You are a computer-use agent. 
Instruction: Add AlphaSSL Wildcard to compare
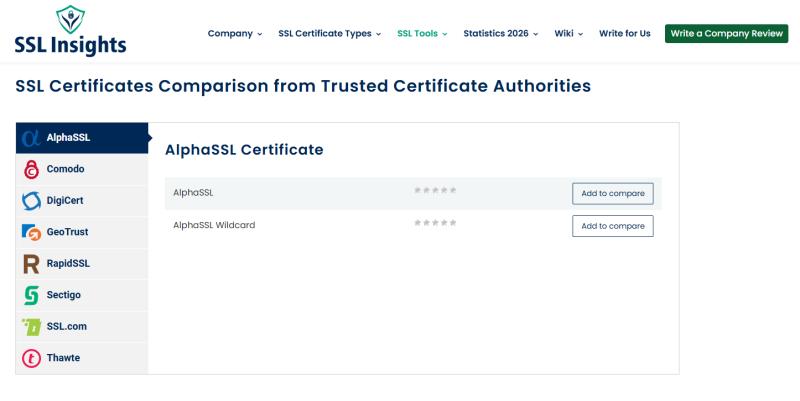(612, 226)
